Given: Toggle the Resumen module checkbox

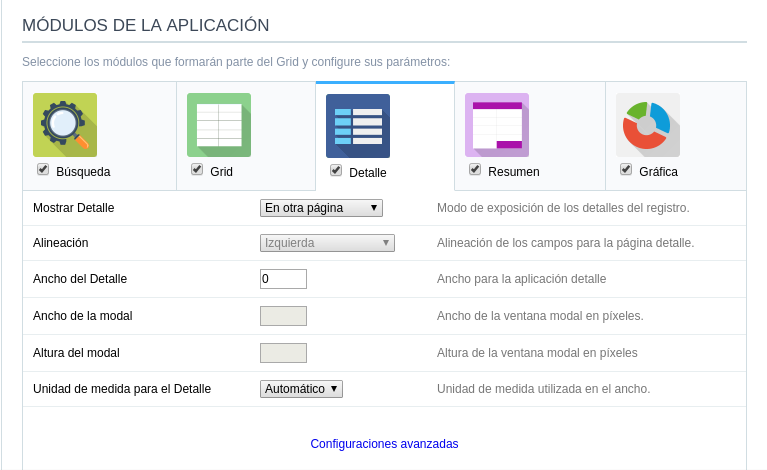Looking at the screenshot, I should tap(475, 169).
